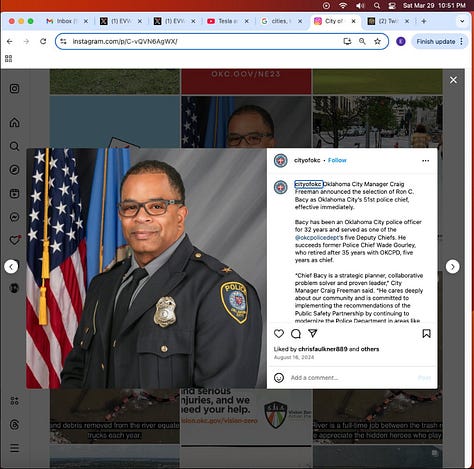This screenshot has width=474, height=469.
Task: Open chrisfaulkner889 liker profile
Action: pos(323,349)
